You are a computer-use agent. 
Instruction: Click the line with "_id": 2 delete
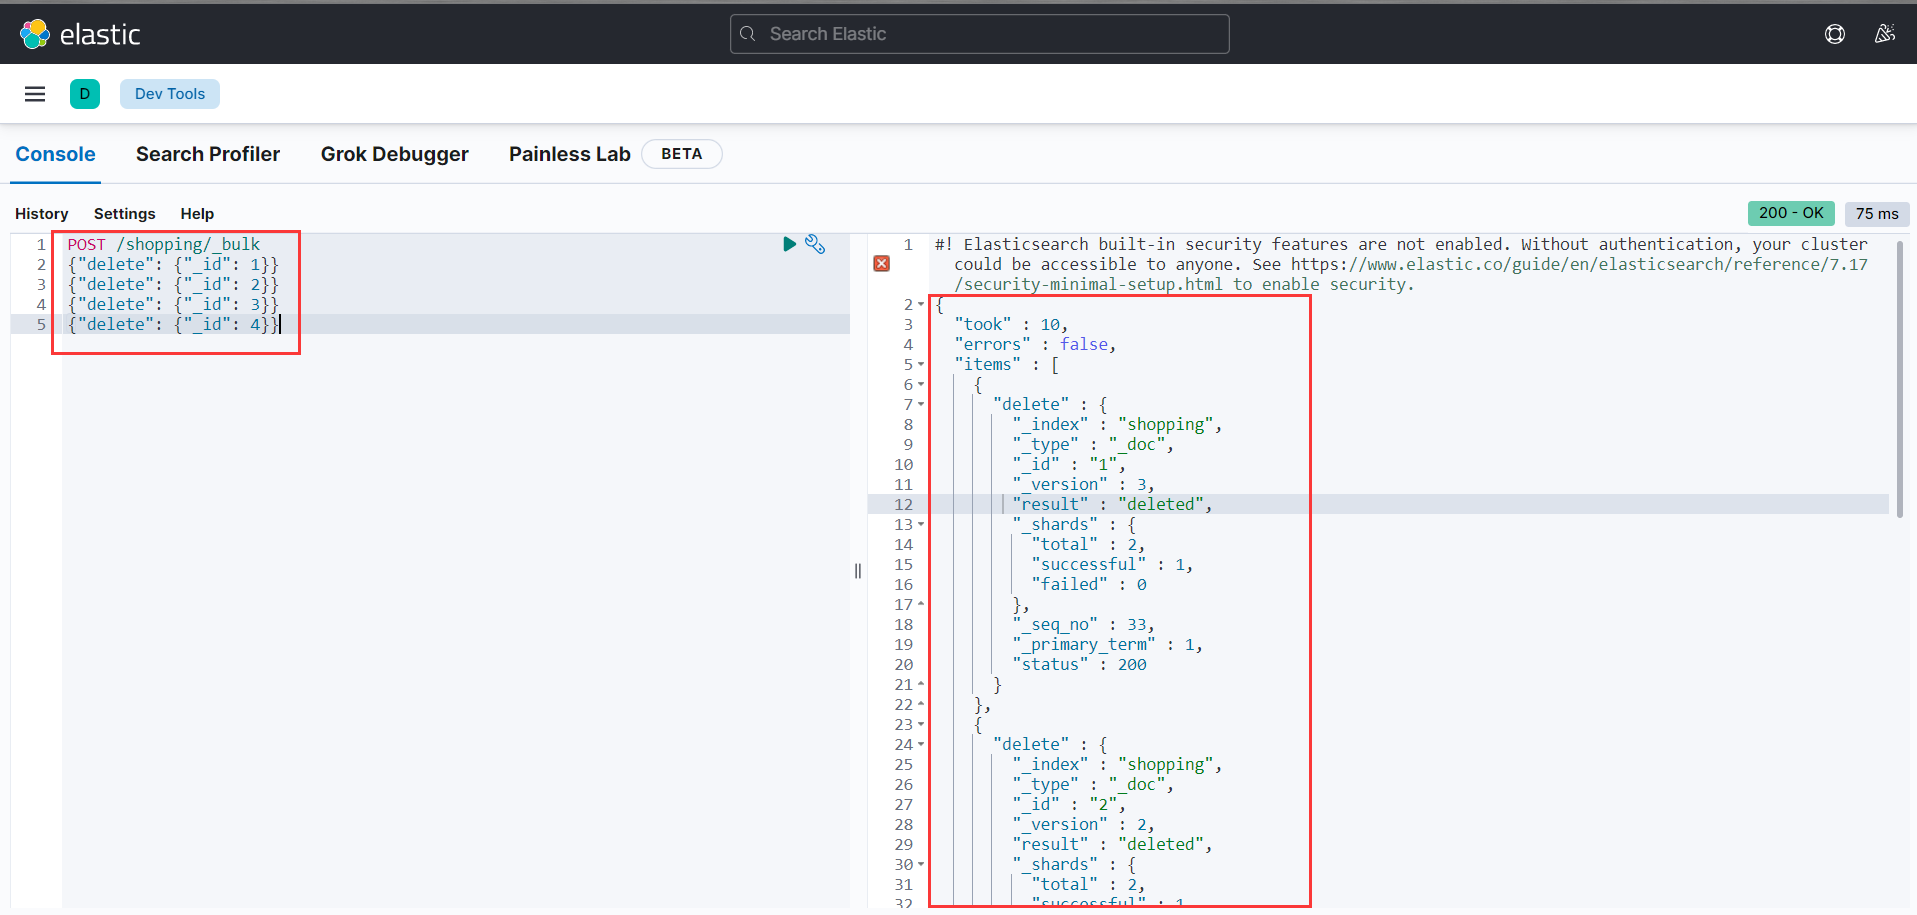point(173,284)
